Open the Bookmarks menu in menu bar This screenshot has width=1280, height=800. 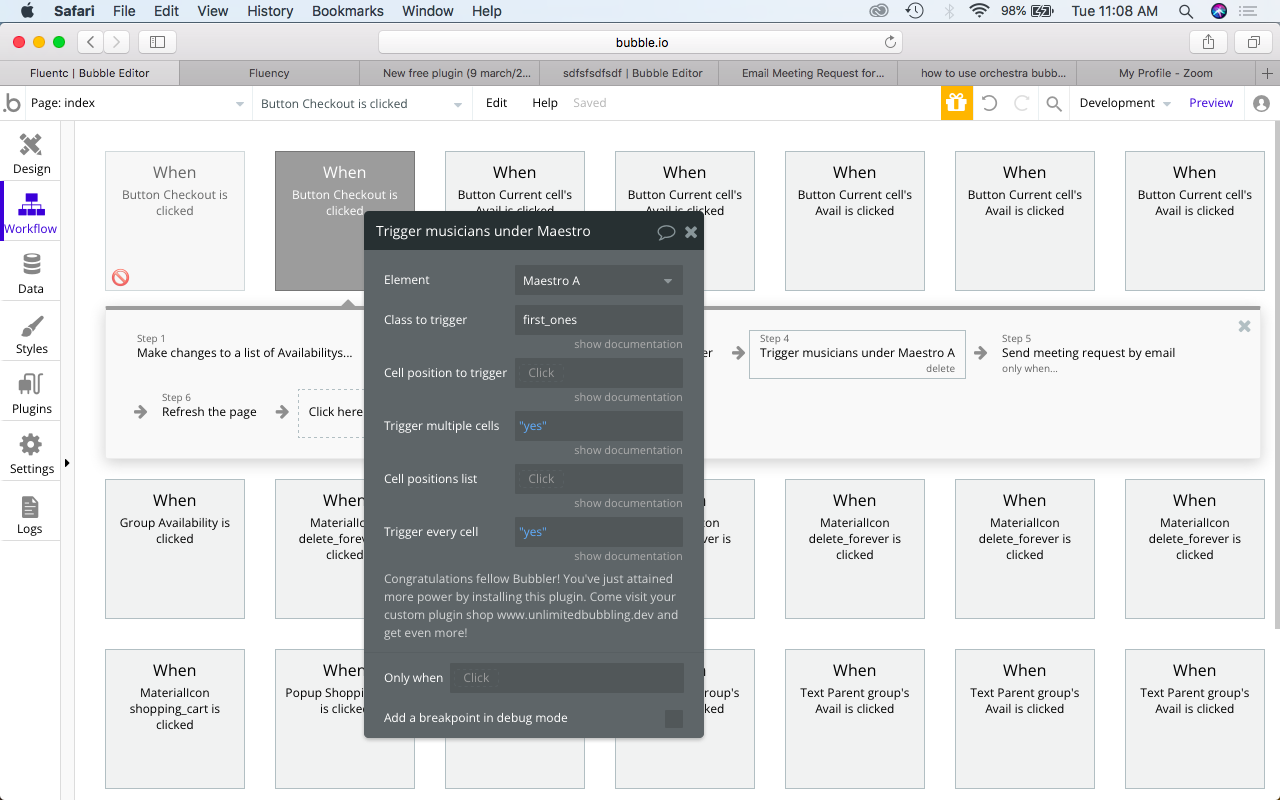pyautogui.click(x=347, y=11)
